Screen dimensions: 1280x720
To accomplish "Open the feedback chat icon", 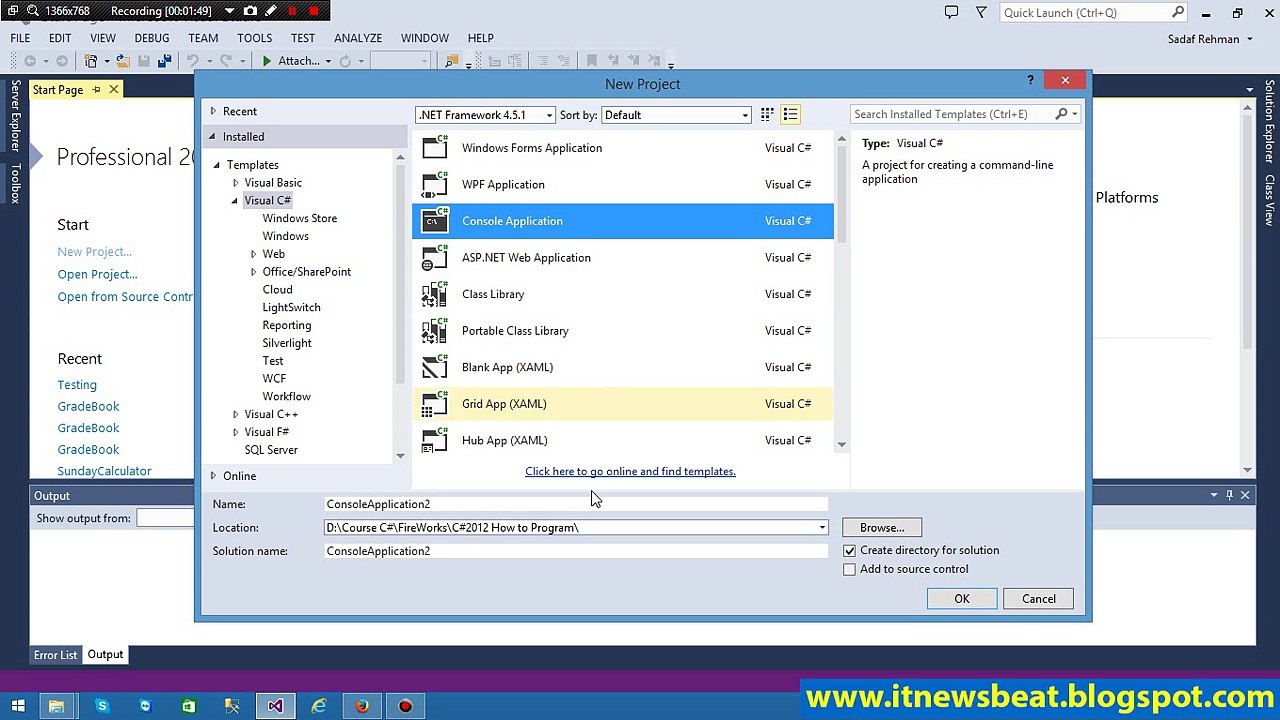I will (951, 12).
